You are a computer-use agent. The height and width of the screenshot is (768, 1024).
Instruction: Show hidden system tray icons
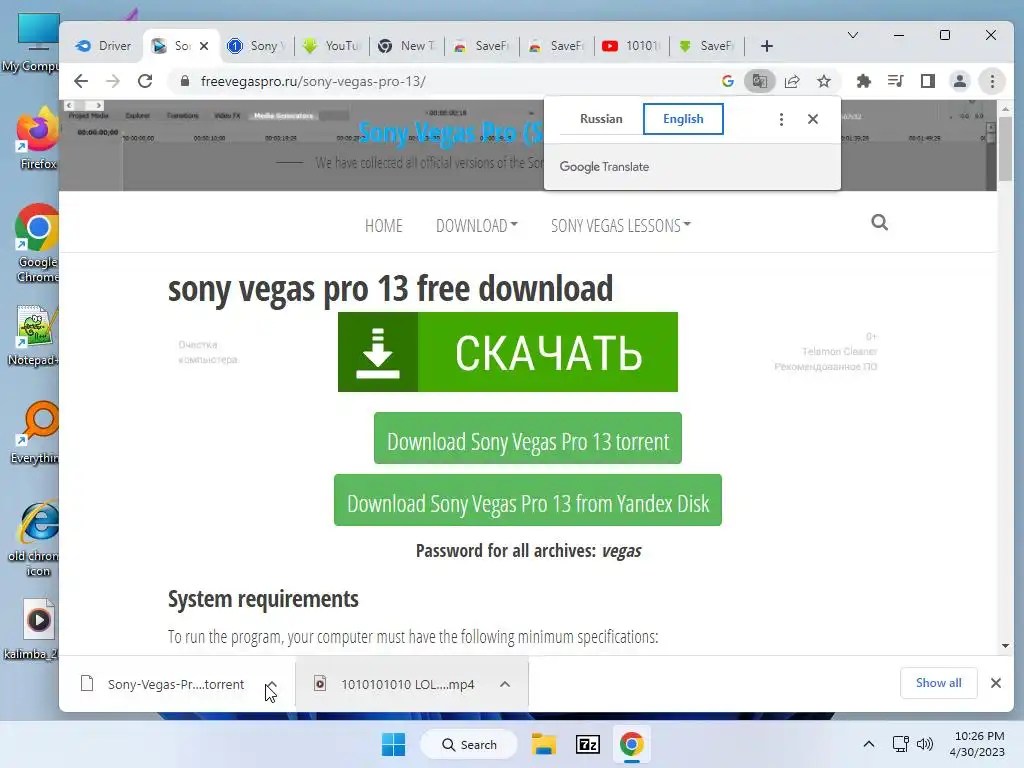[x=869, y=744]
